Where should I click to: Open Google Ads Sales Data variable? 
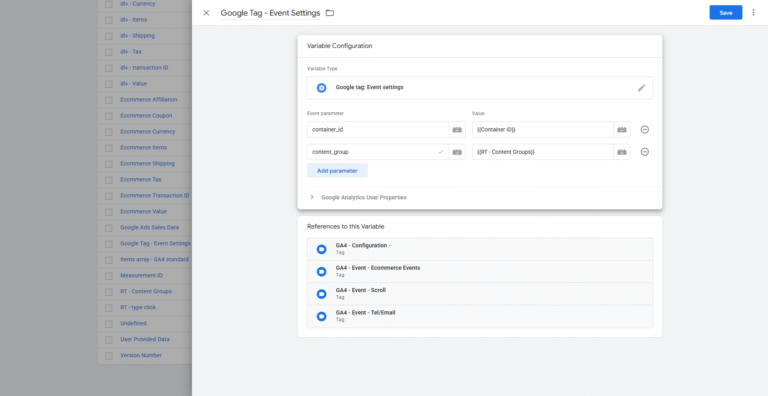(x=149, y=227)
